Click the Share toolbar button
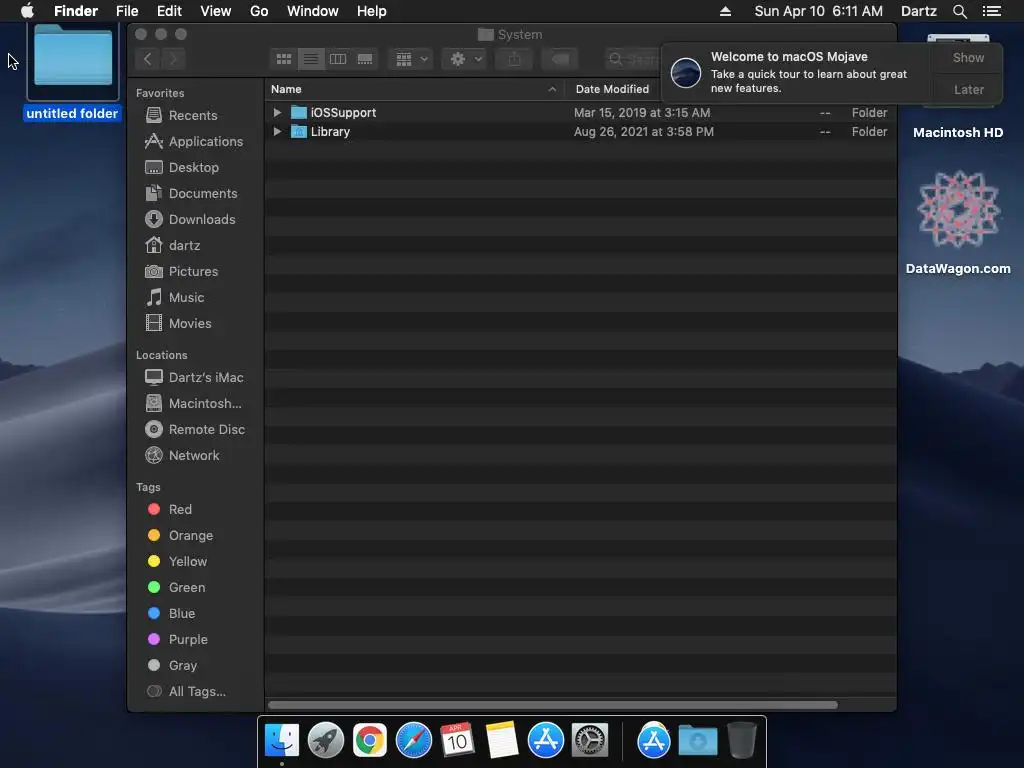 coord(515,59)
